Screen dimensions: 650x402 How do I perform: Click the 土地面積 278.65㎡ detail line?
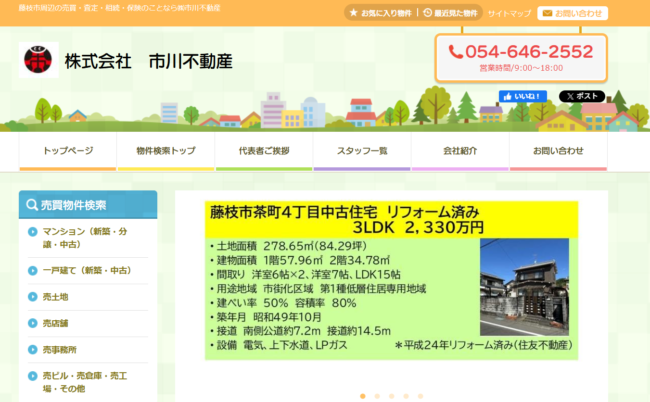289,246
